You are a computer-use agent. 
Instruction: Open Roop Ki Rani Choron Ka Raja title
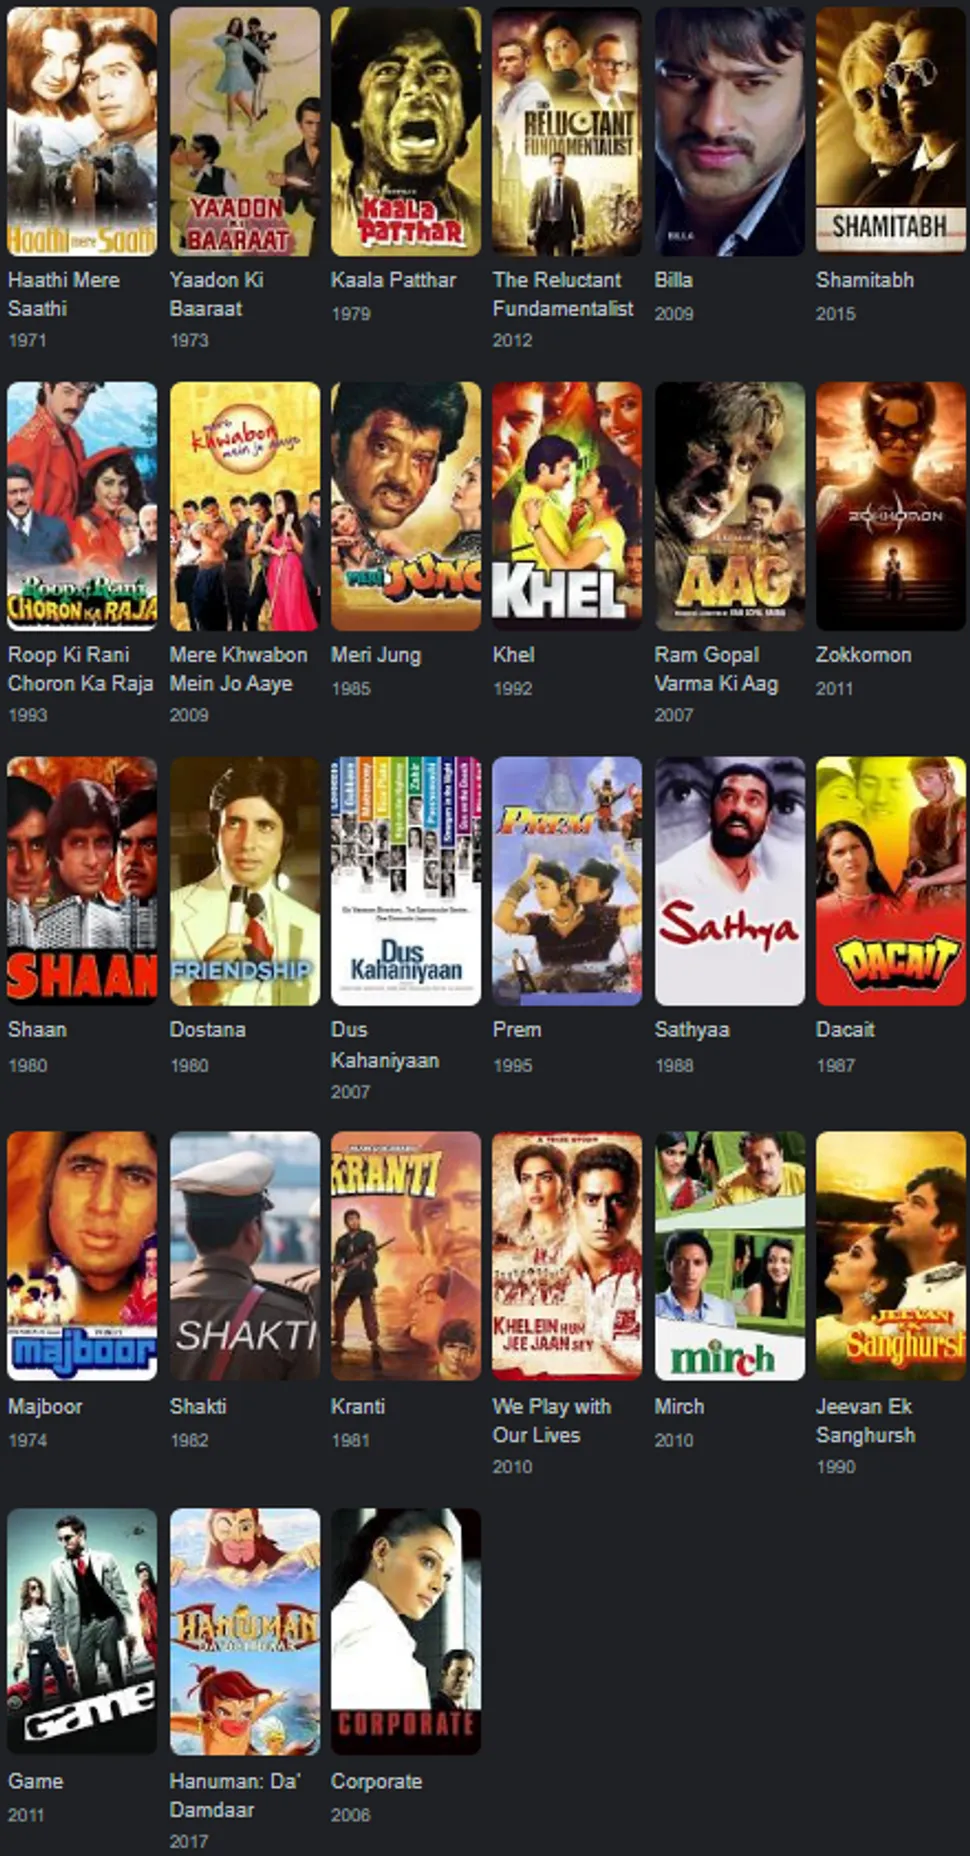point(81,669)
